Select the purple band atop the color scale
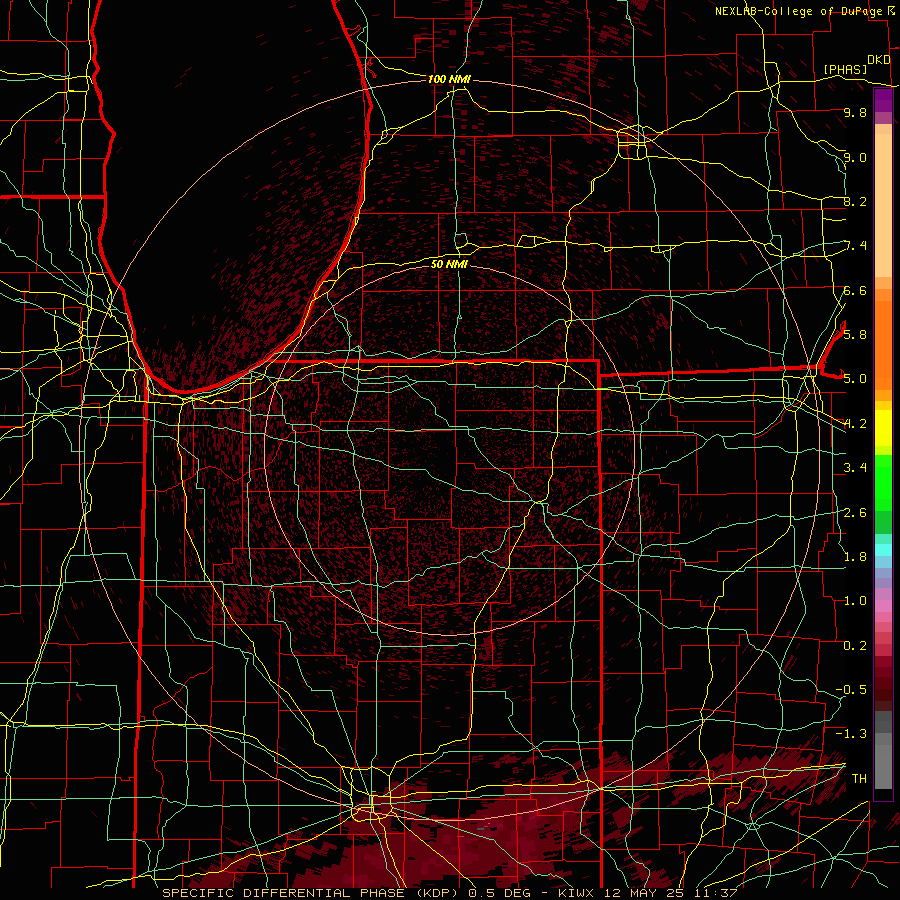This screenshot has height=900, width=900. point(883,100)
